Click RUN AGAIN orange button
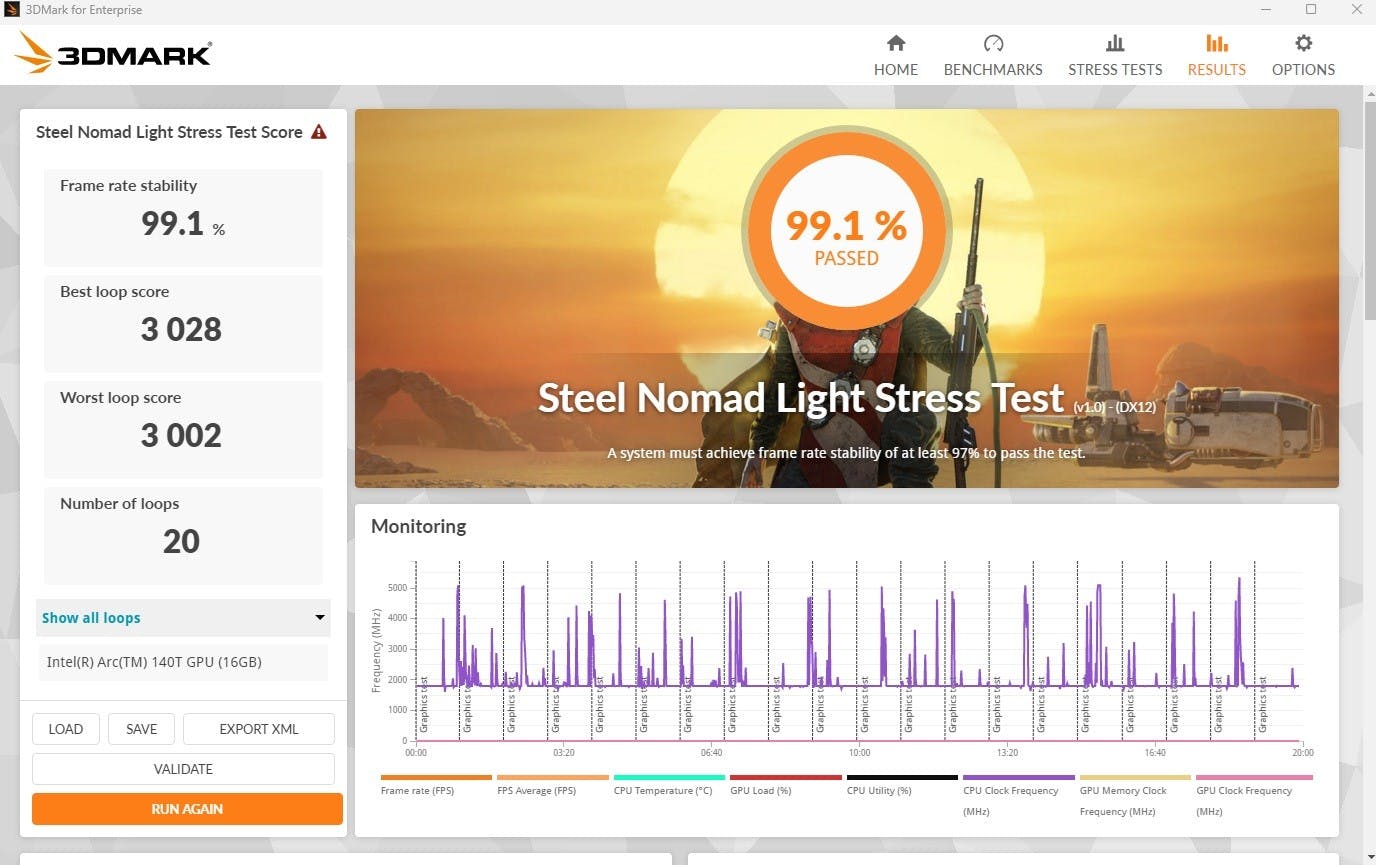This screenshot has height=865, width=1376. tap(187, 809)
